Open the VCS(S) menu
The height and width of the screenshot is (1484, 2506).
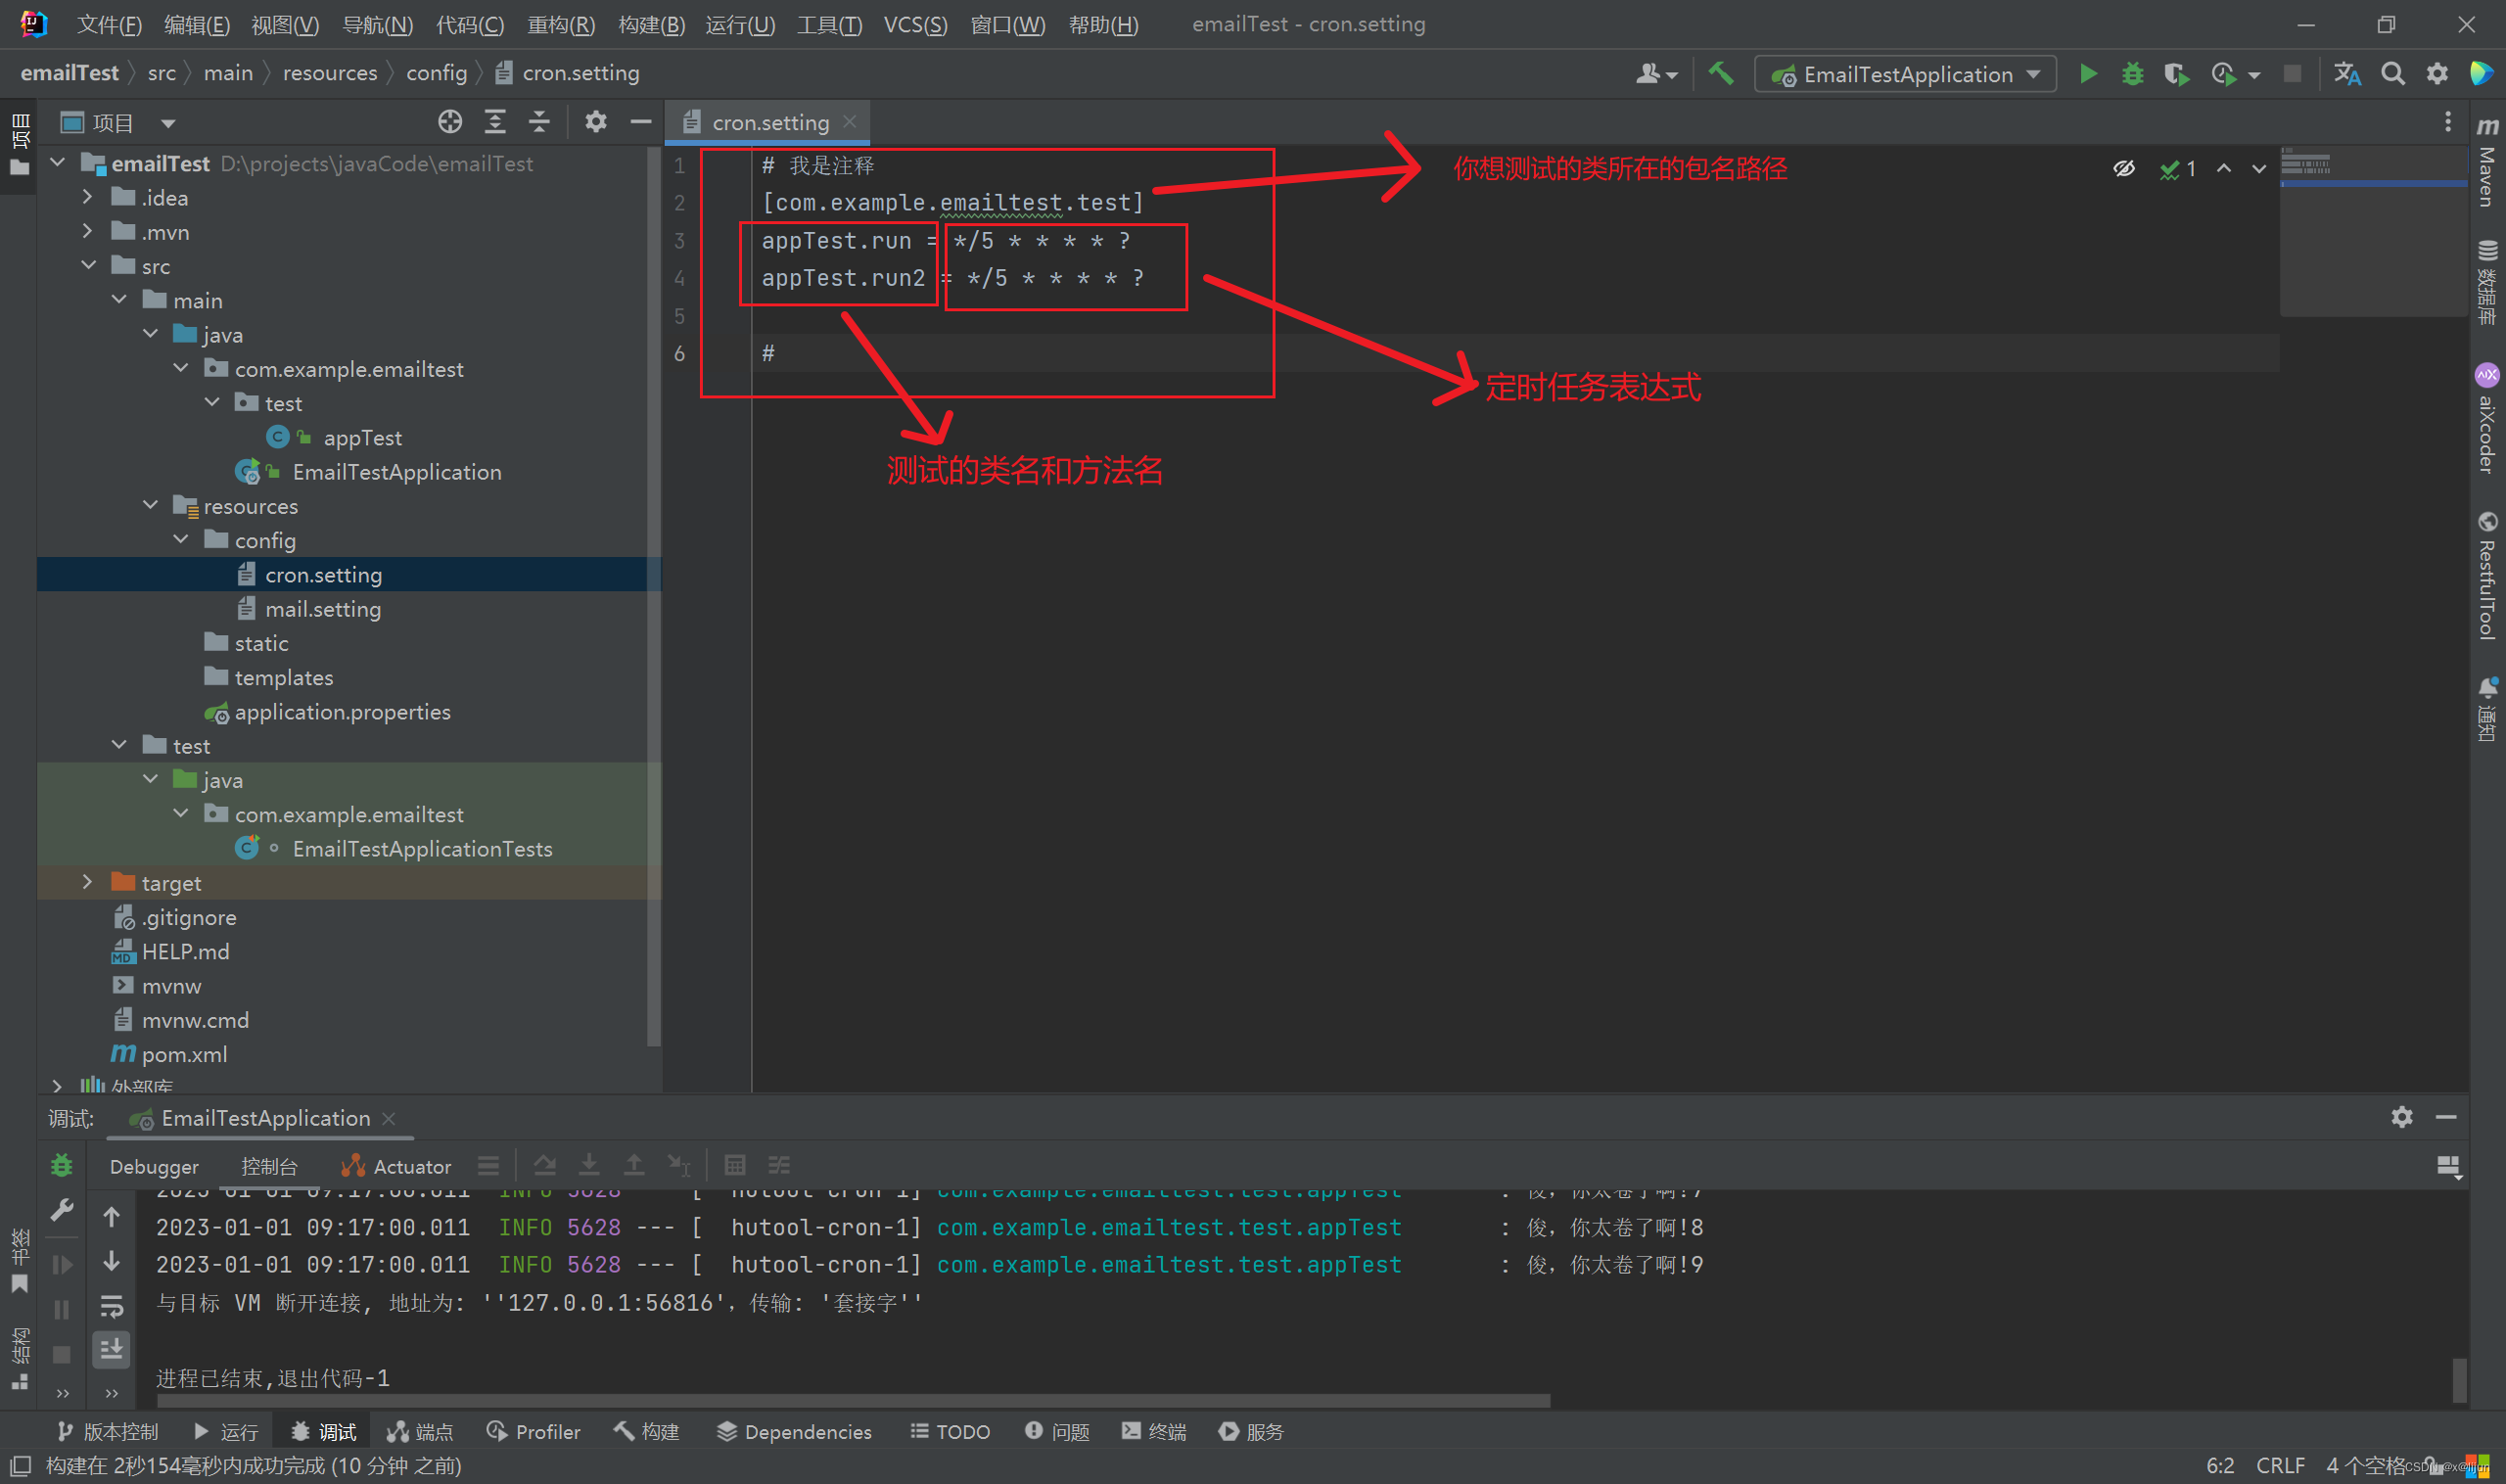click(914, 24)
